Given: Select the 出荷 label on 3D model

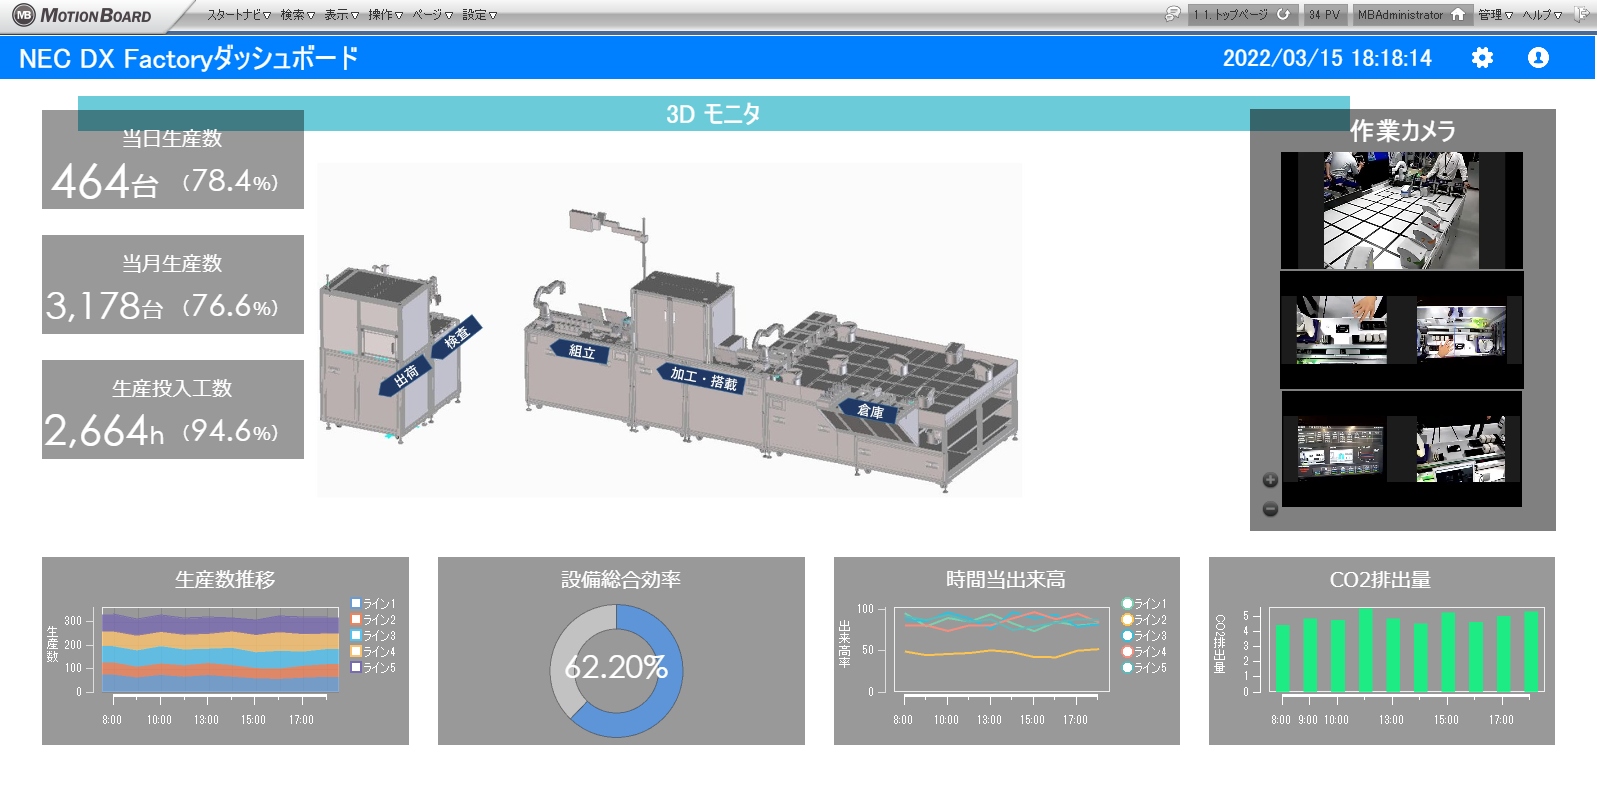Looking at the screenshot, I should coord(406,377).
